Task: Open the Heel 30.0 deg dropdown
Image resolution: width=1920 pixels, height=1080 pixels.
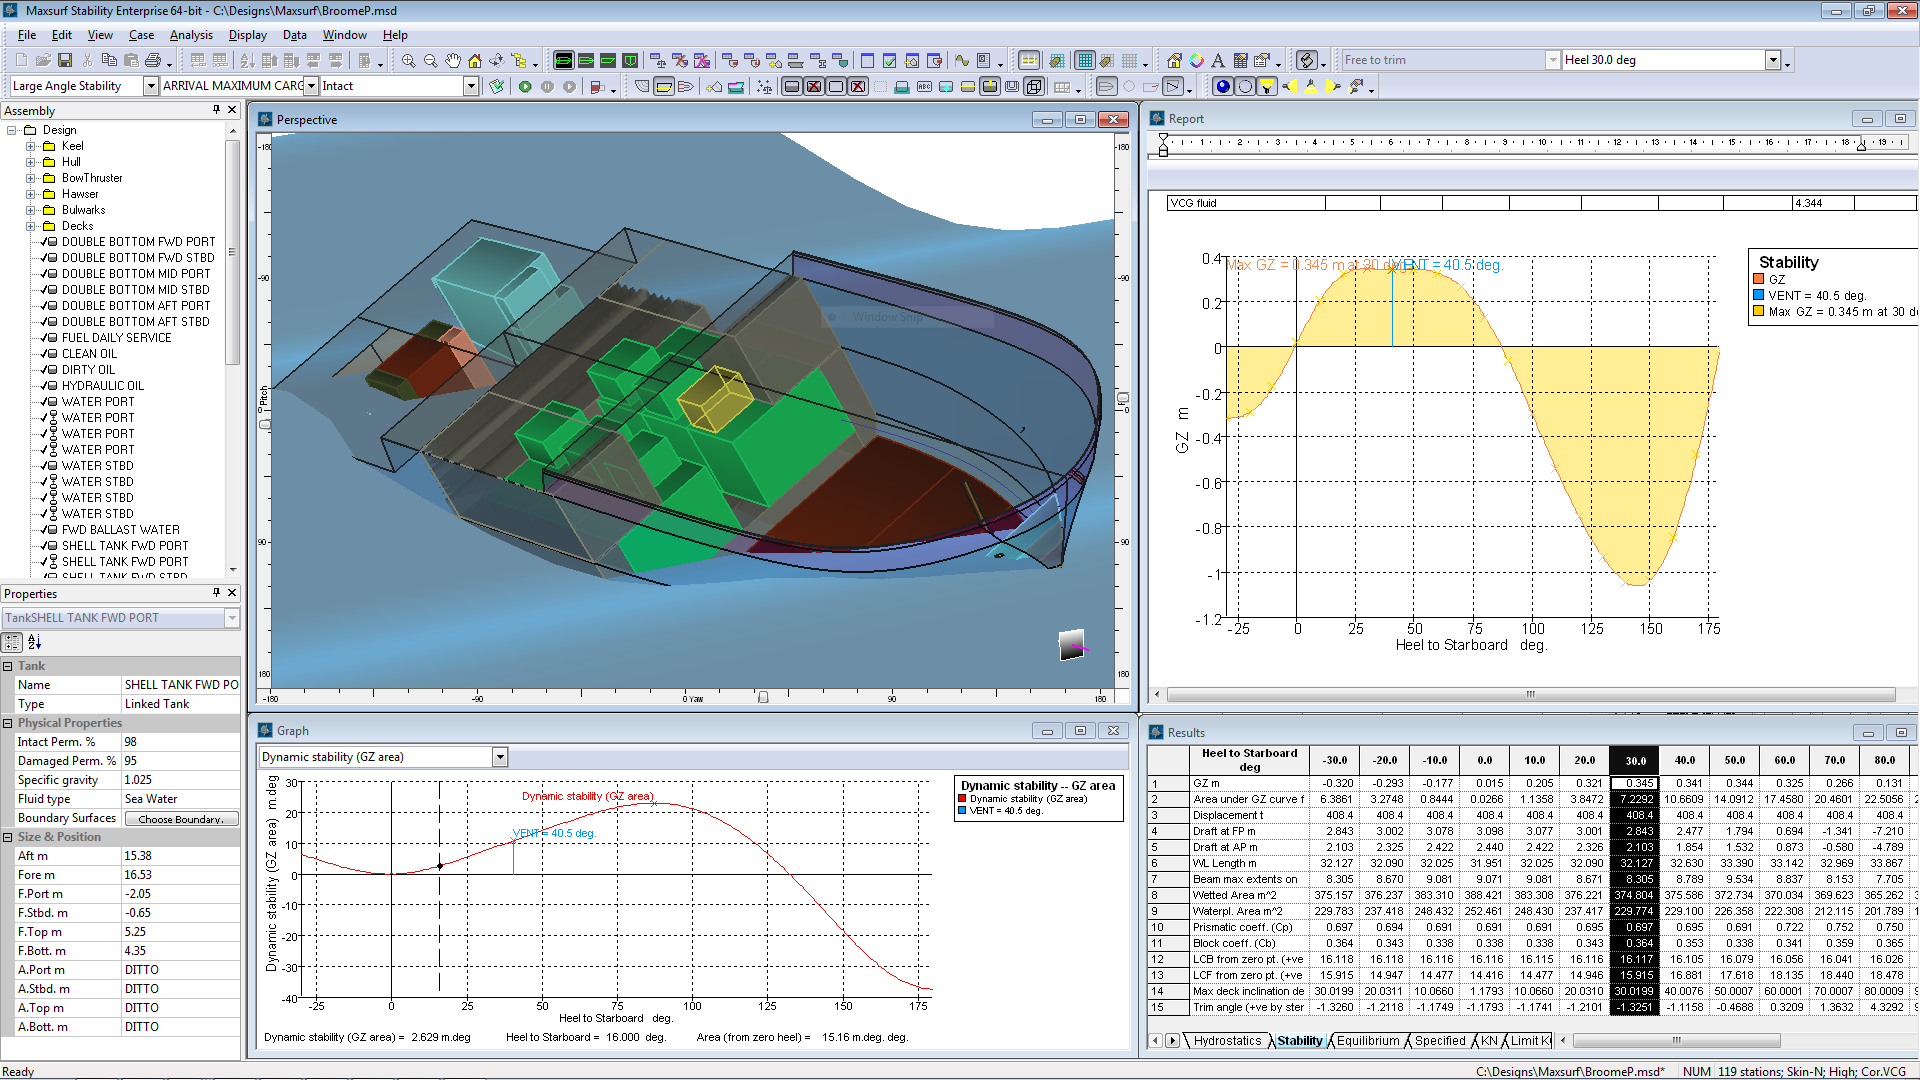Action: [x=1773, y=60]
